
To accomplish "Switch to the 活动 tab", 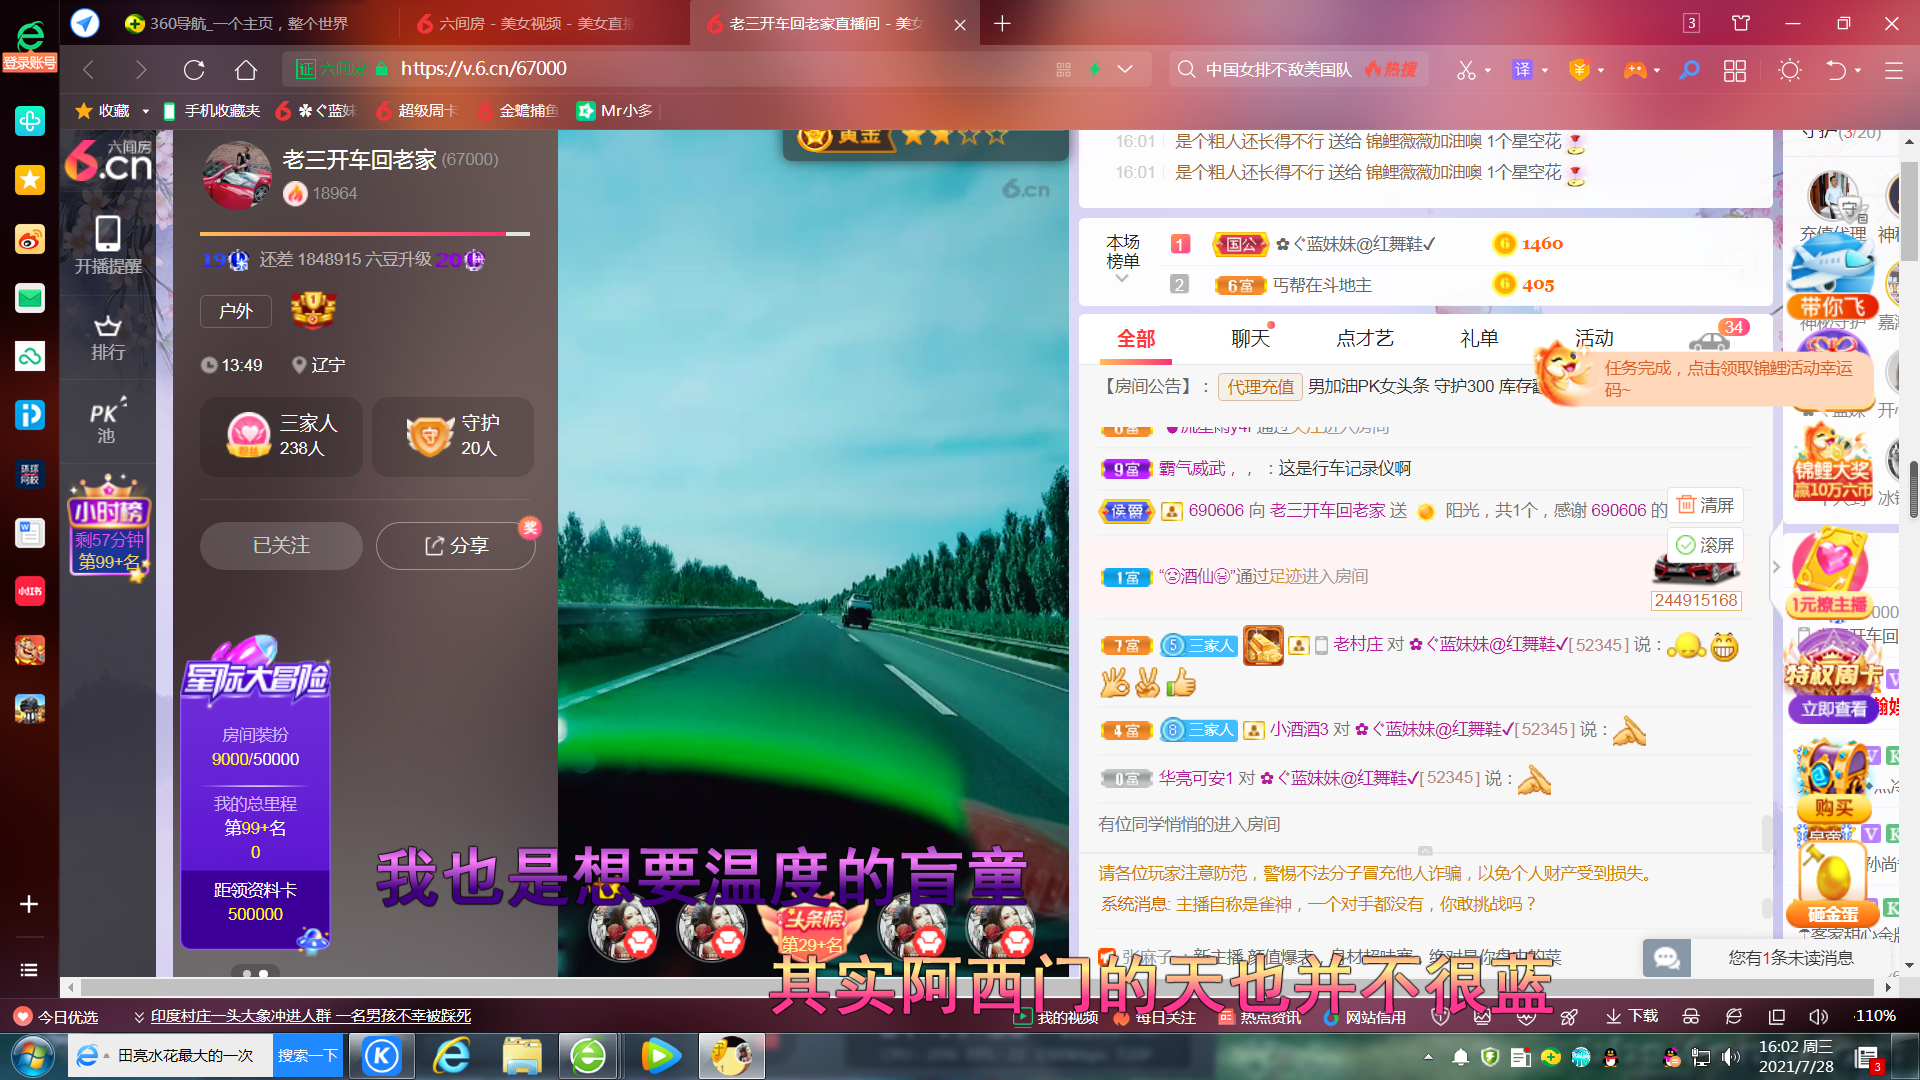I will click(x=1594, y=339).
